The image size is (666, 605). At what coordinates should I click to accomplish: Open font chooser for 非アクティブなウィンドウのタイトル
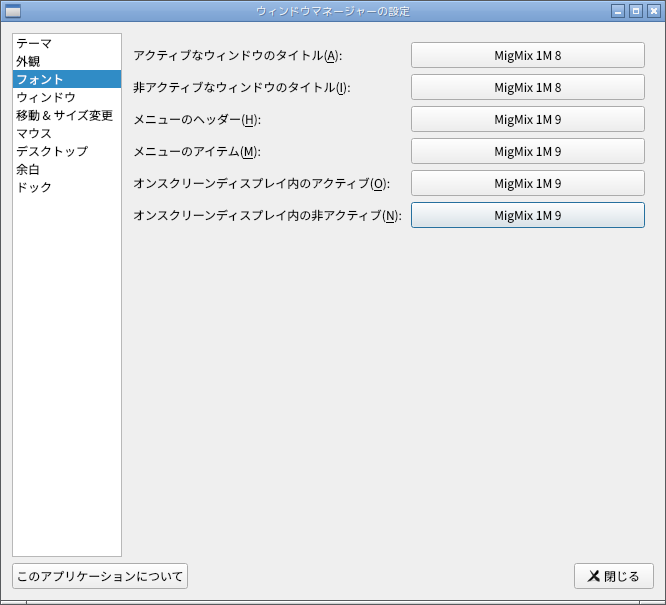tap(528, 87)
